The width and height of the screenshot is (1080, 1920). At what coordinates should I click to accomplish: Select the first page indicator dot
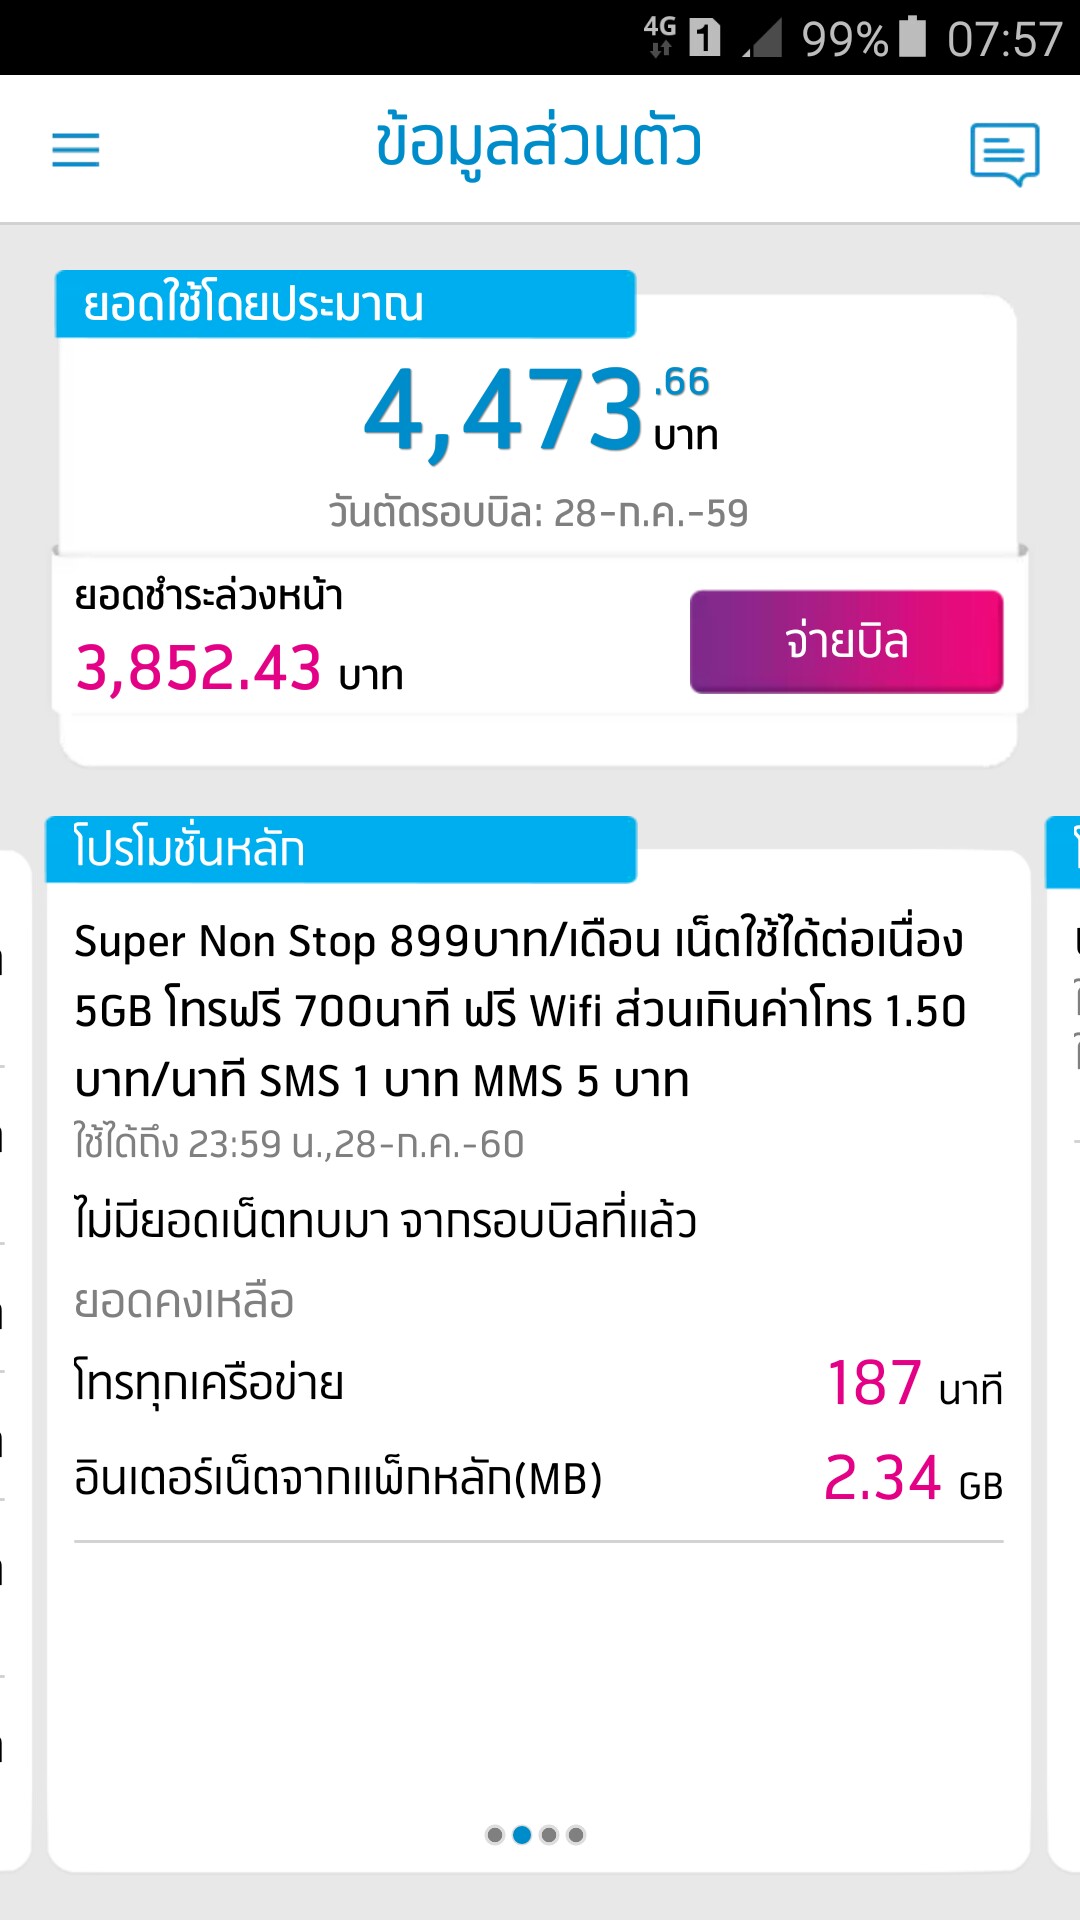click(x=495, y=1835)
